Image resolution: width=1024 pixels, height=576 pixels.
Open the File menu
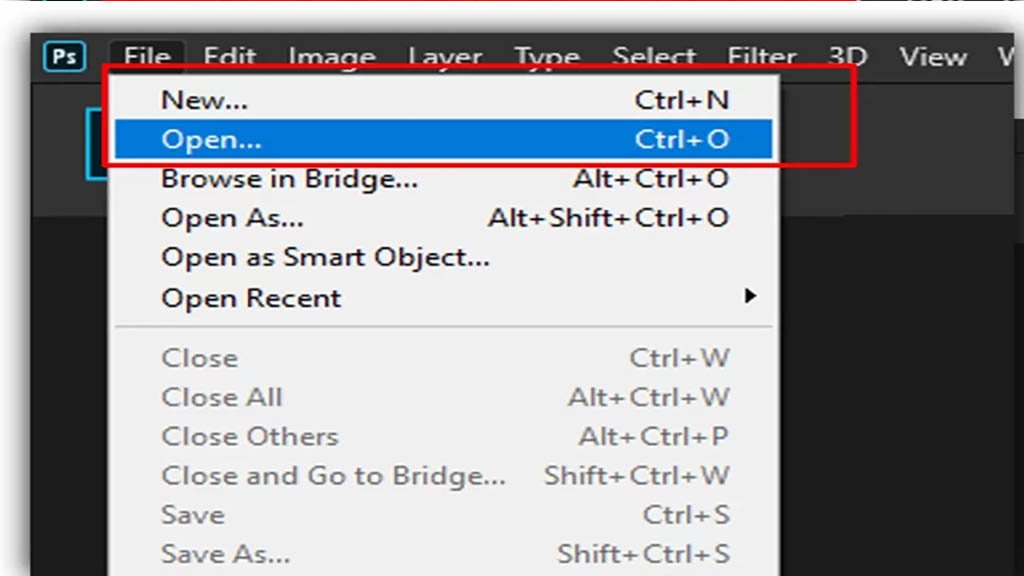147,57
